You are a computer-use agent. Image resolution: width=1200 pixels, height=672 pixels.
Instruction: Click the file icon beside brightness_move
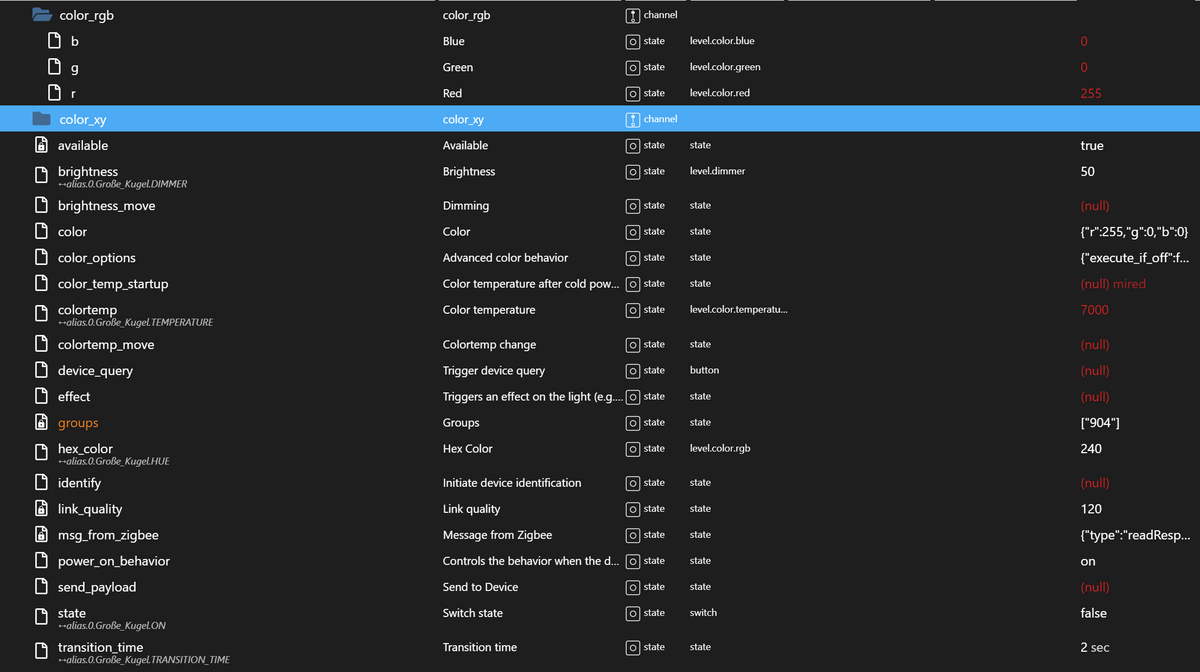(40, 205)
